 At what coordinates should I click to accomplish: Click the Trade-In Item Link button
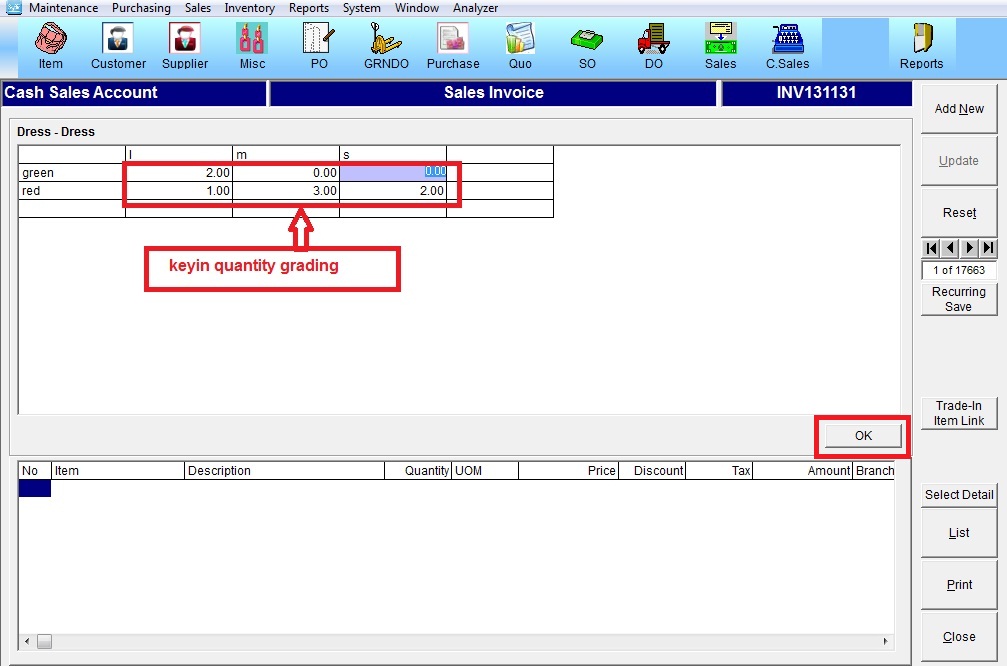pyautogui.click(x=959, y=413)
